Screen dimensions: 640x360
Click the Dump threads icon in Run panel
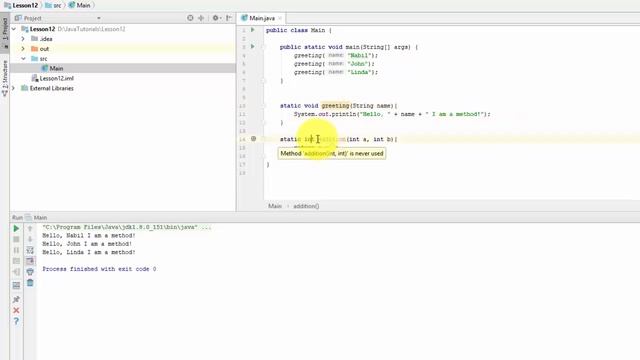pos(16,261)
